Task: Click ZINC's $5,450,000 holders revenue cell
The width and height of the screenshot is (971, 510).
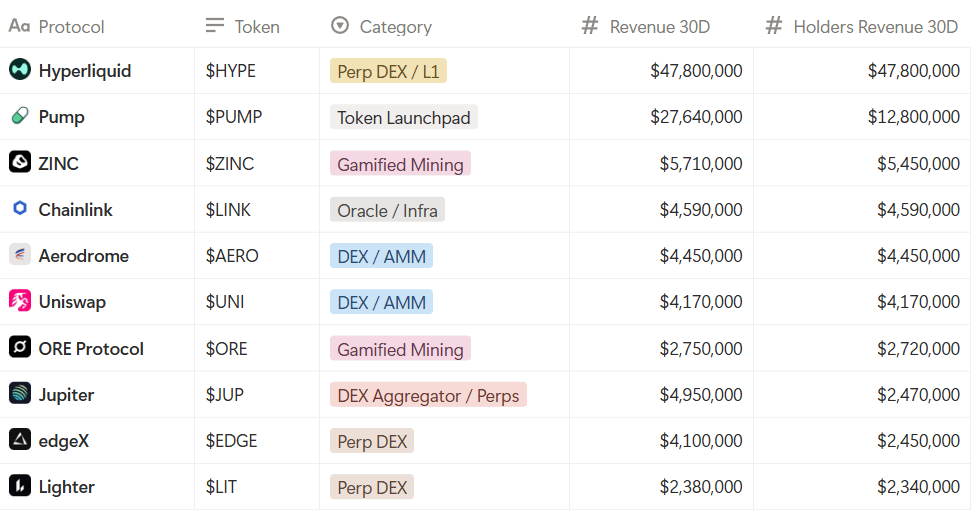Action: click(862, 163)
